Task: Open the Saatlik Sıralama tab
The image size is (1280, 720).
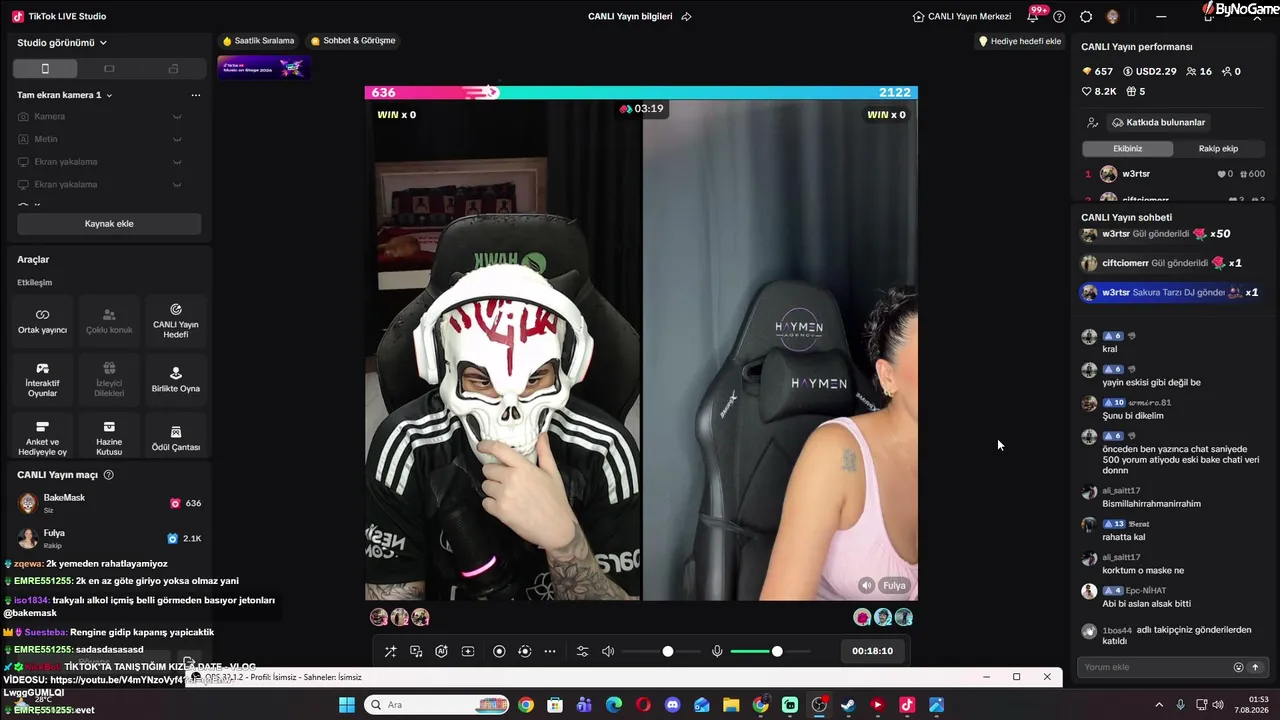Action: 259,41
